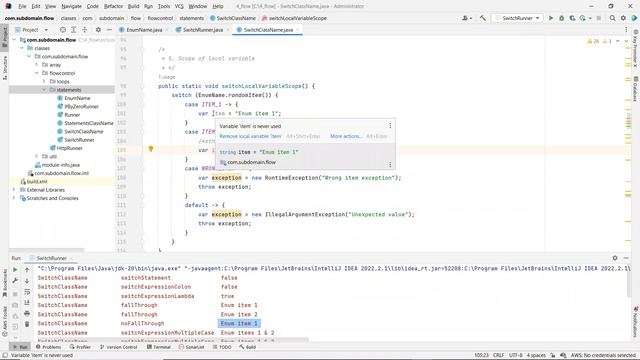
Task: Open tooltip's three-dot options menu
Action: tap(390, 126)
